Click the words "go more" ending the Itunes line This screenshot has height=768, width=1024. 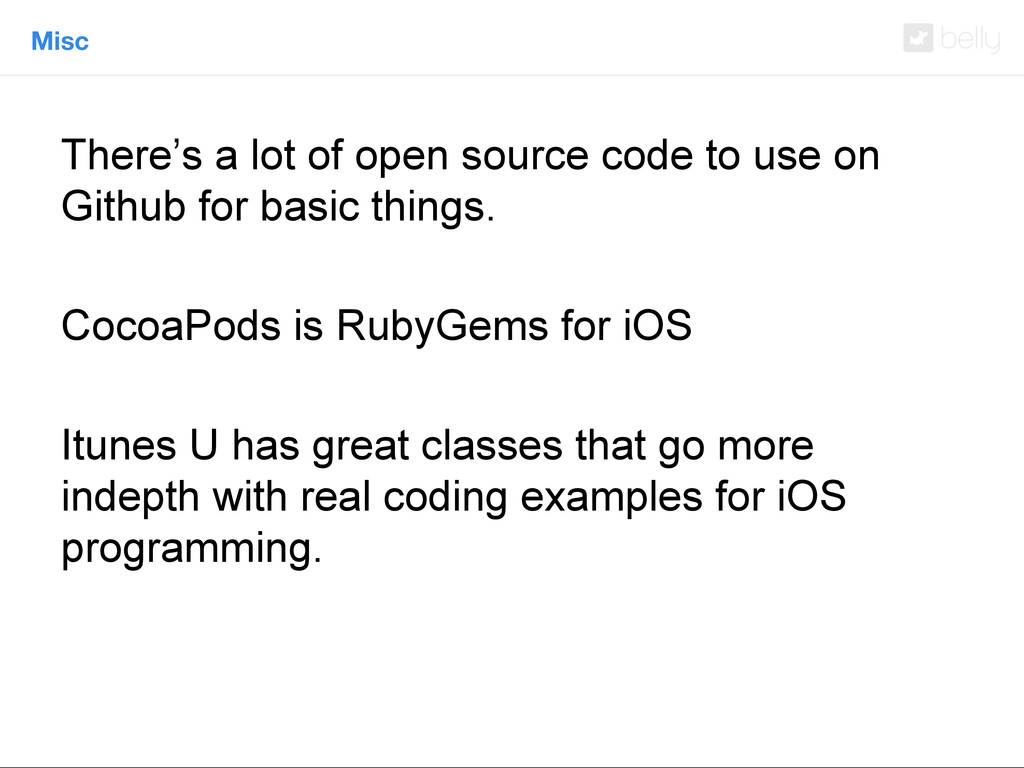(736, 447)
